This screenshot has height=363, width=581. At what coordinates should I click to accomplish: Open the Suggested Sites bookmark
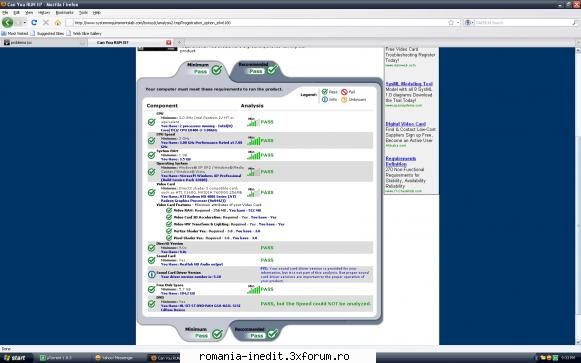[47, 33]
